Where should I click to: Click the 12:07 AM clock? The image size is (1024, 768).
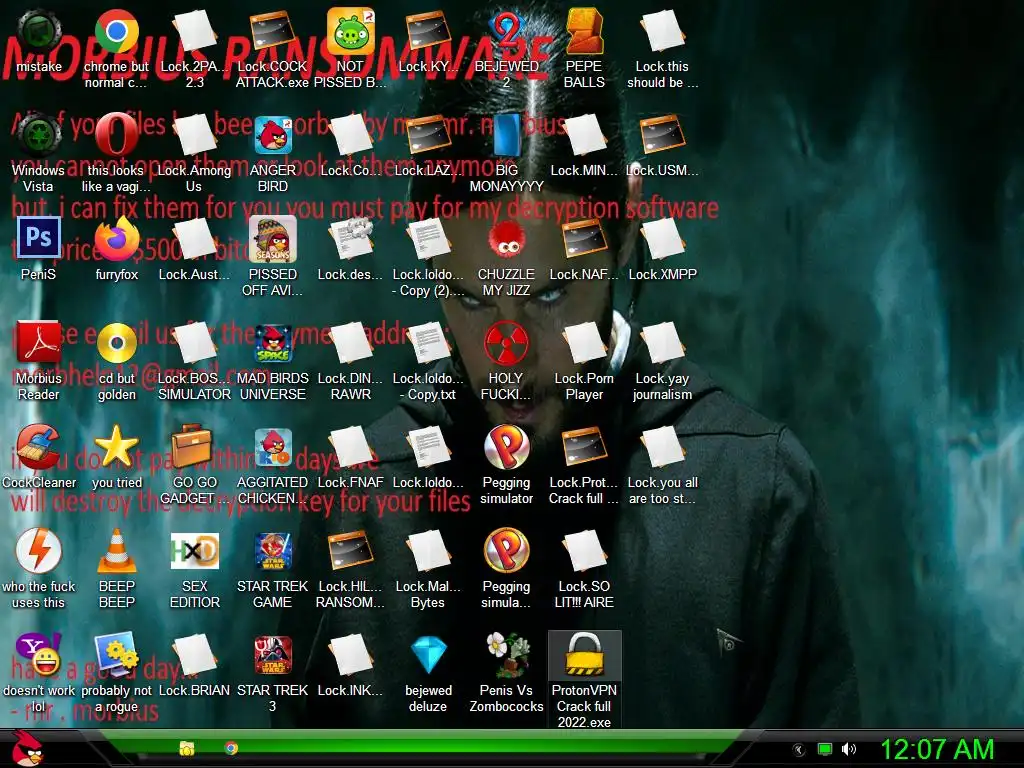[x=937, y=749]
